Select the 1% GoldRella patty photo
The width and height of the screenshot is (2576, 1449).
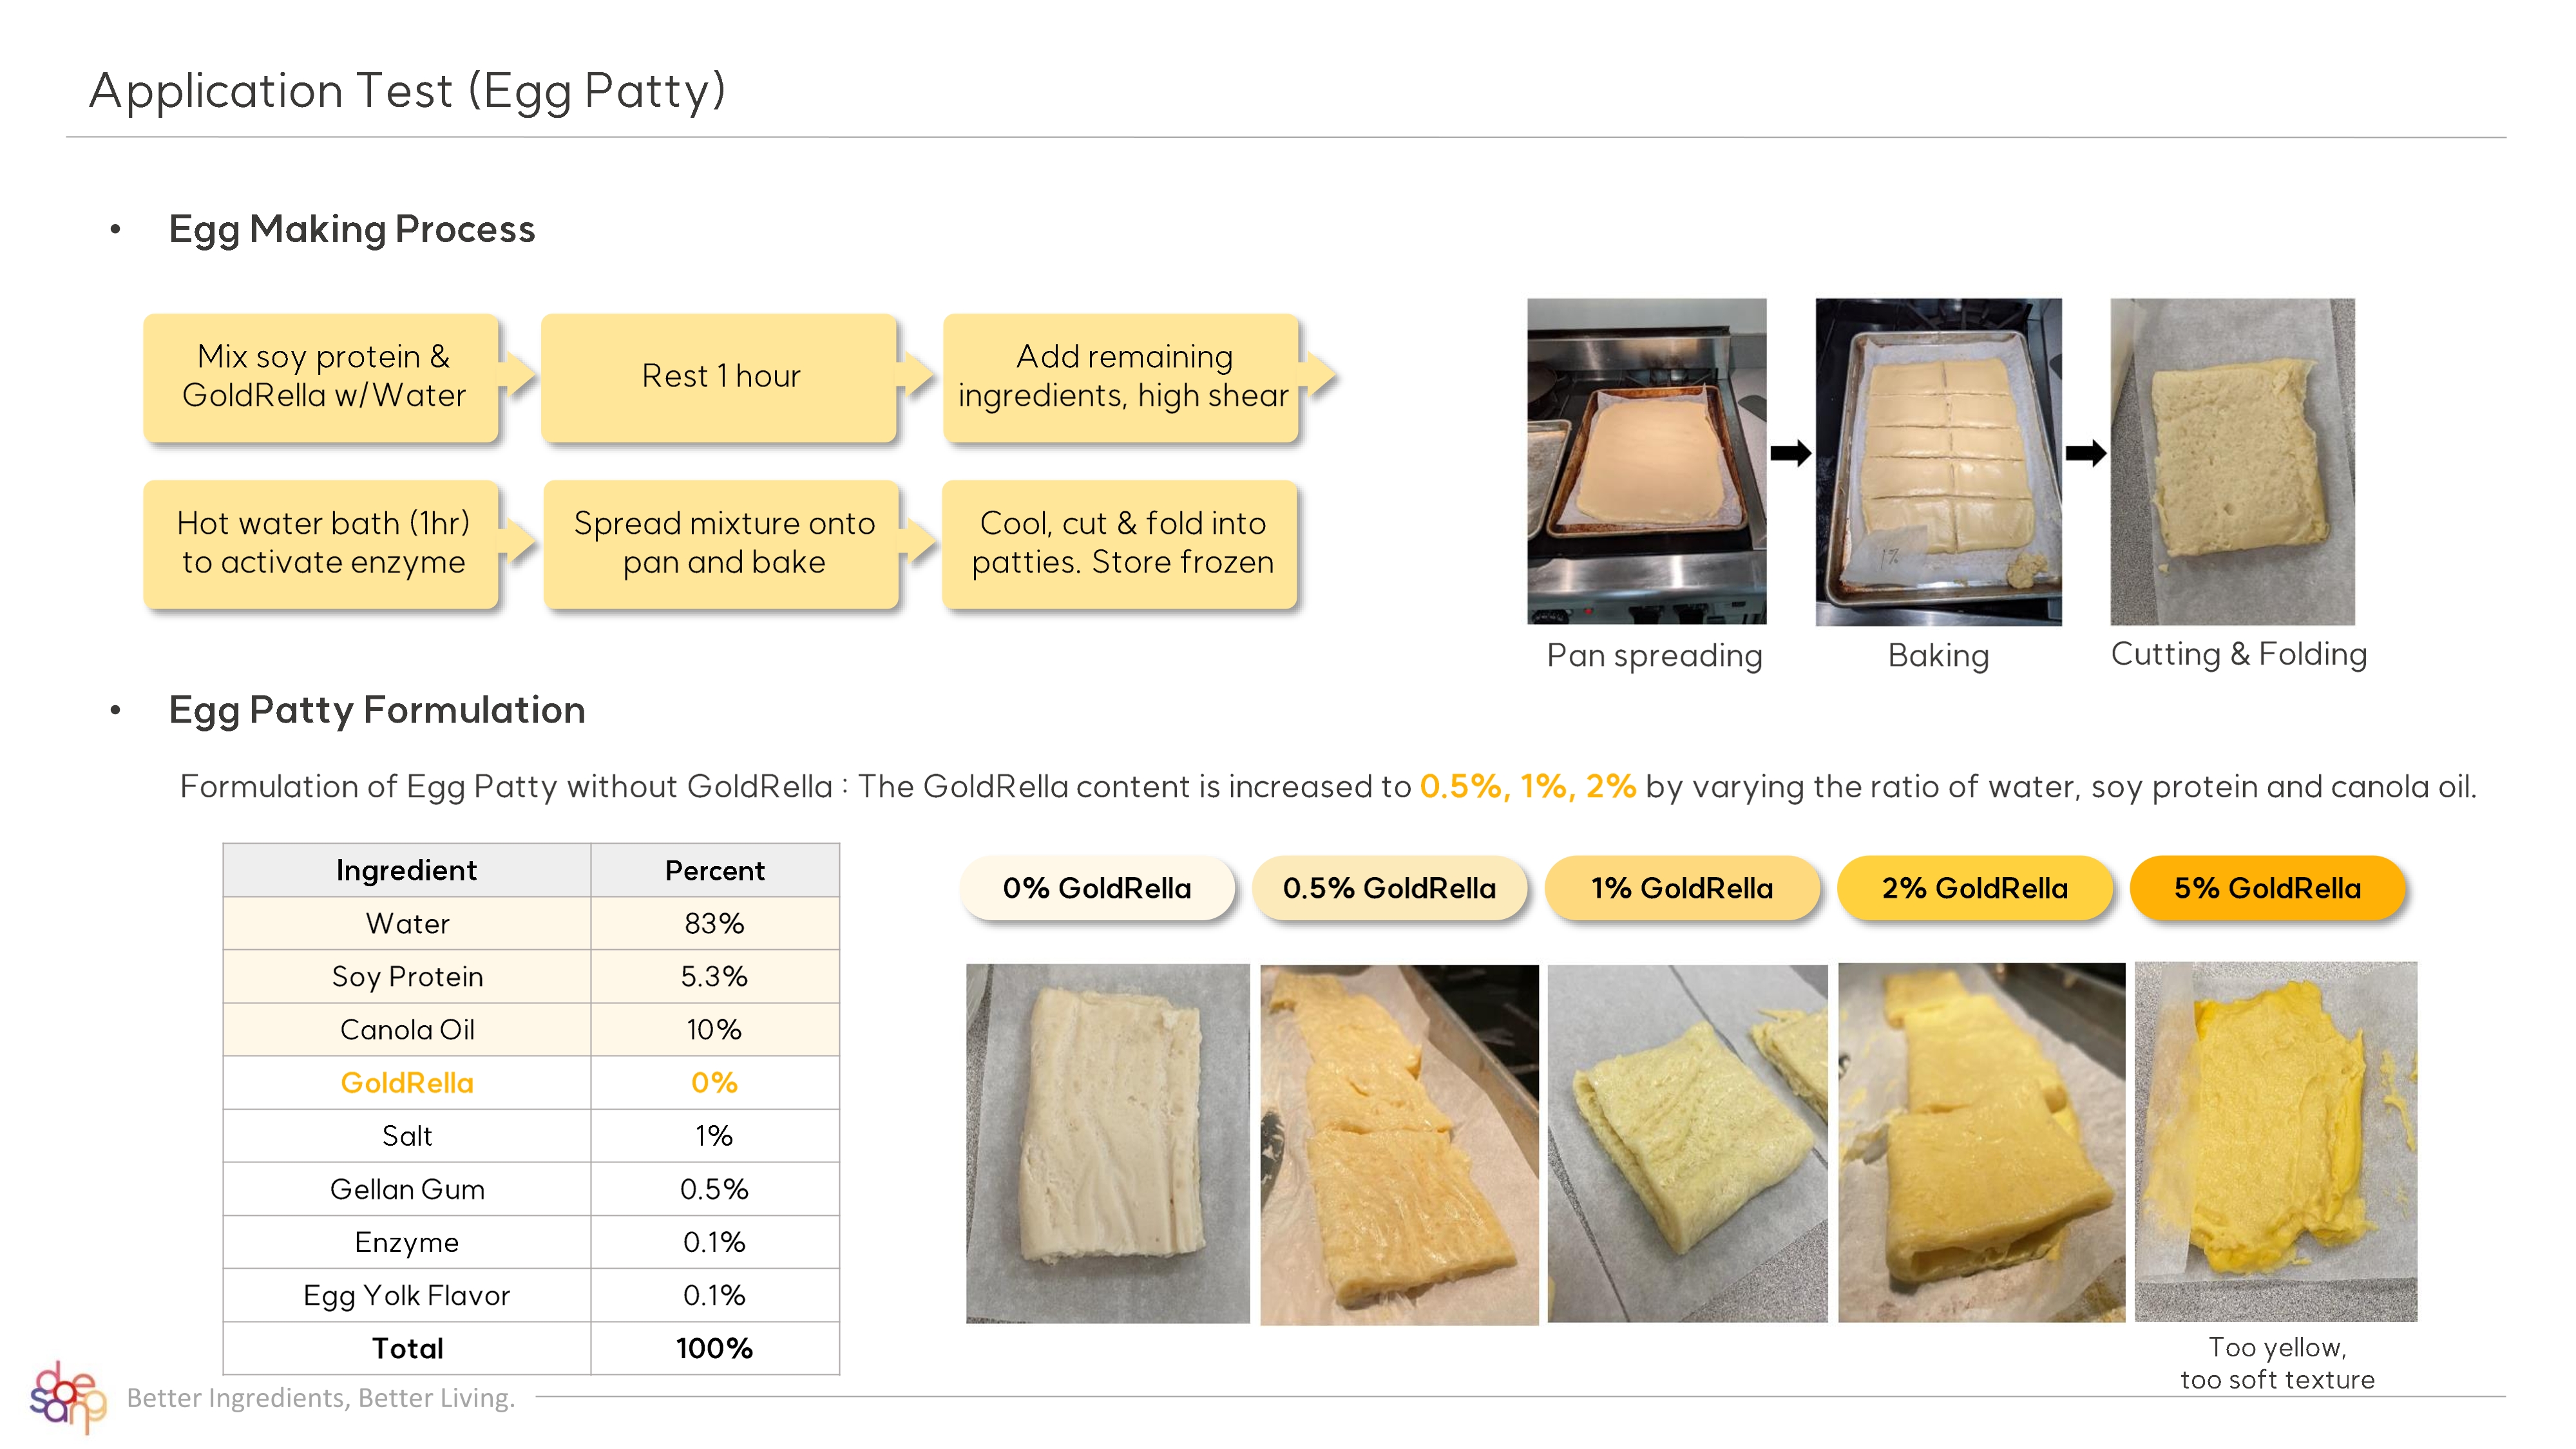[1687, 1143]
